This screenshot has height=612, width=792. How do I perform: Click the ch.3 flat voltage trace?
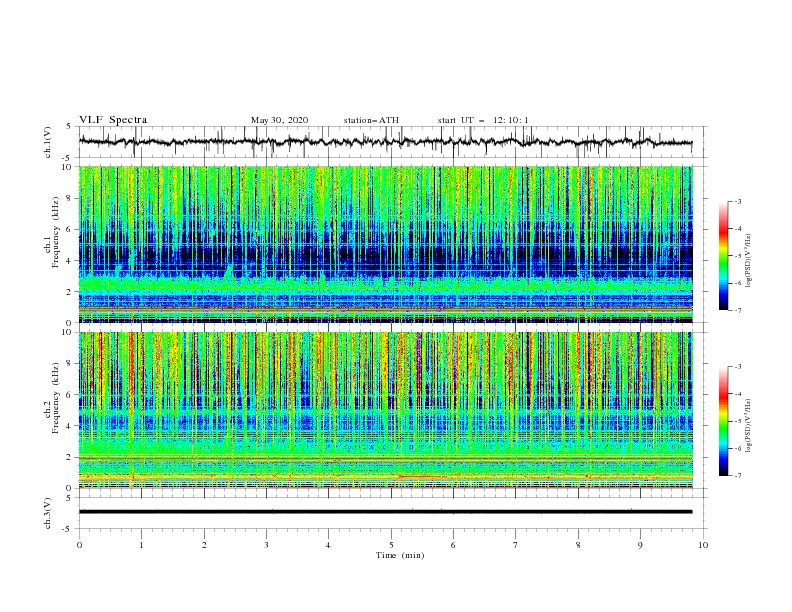click(385, 512)
